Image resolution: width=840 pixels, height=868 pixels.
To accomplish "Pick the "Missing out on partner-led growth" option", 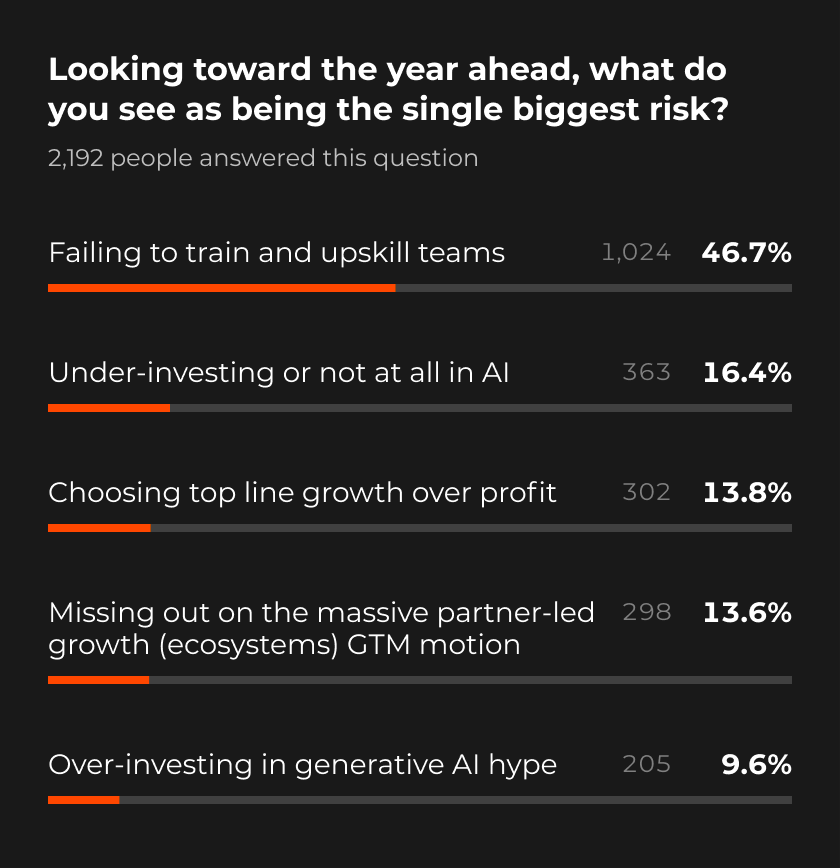I will click(321, 628).
